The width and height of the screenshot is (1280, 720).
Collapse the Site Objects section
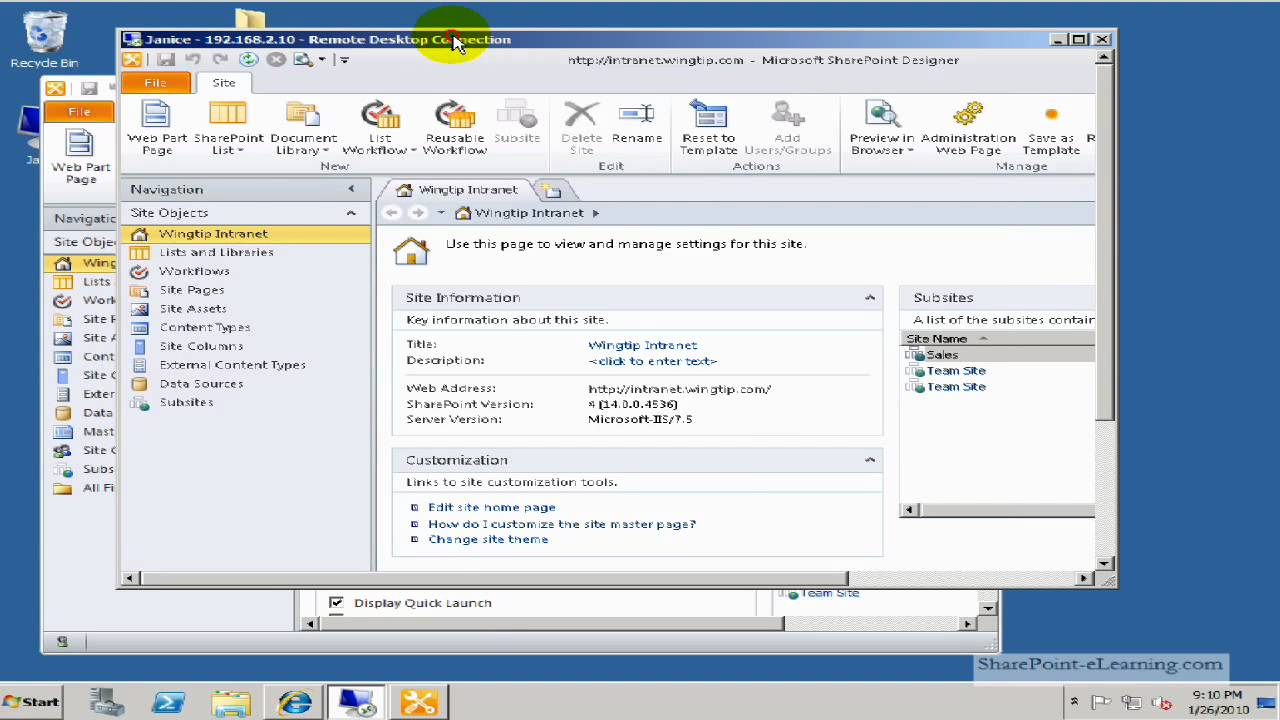point(351,212)
